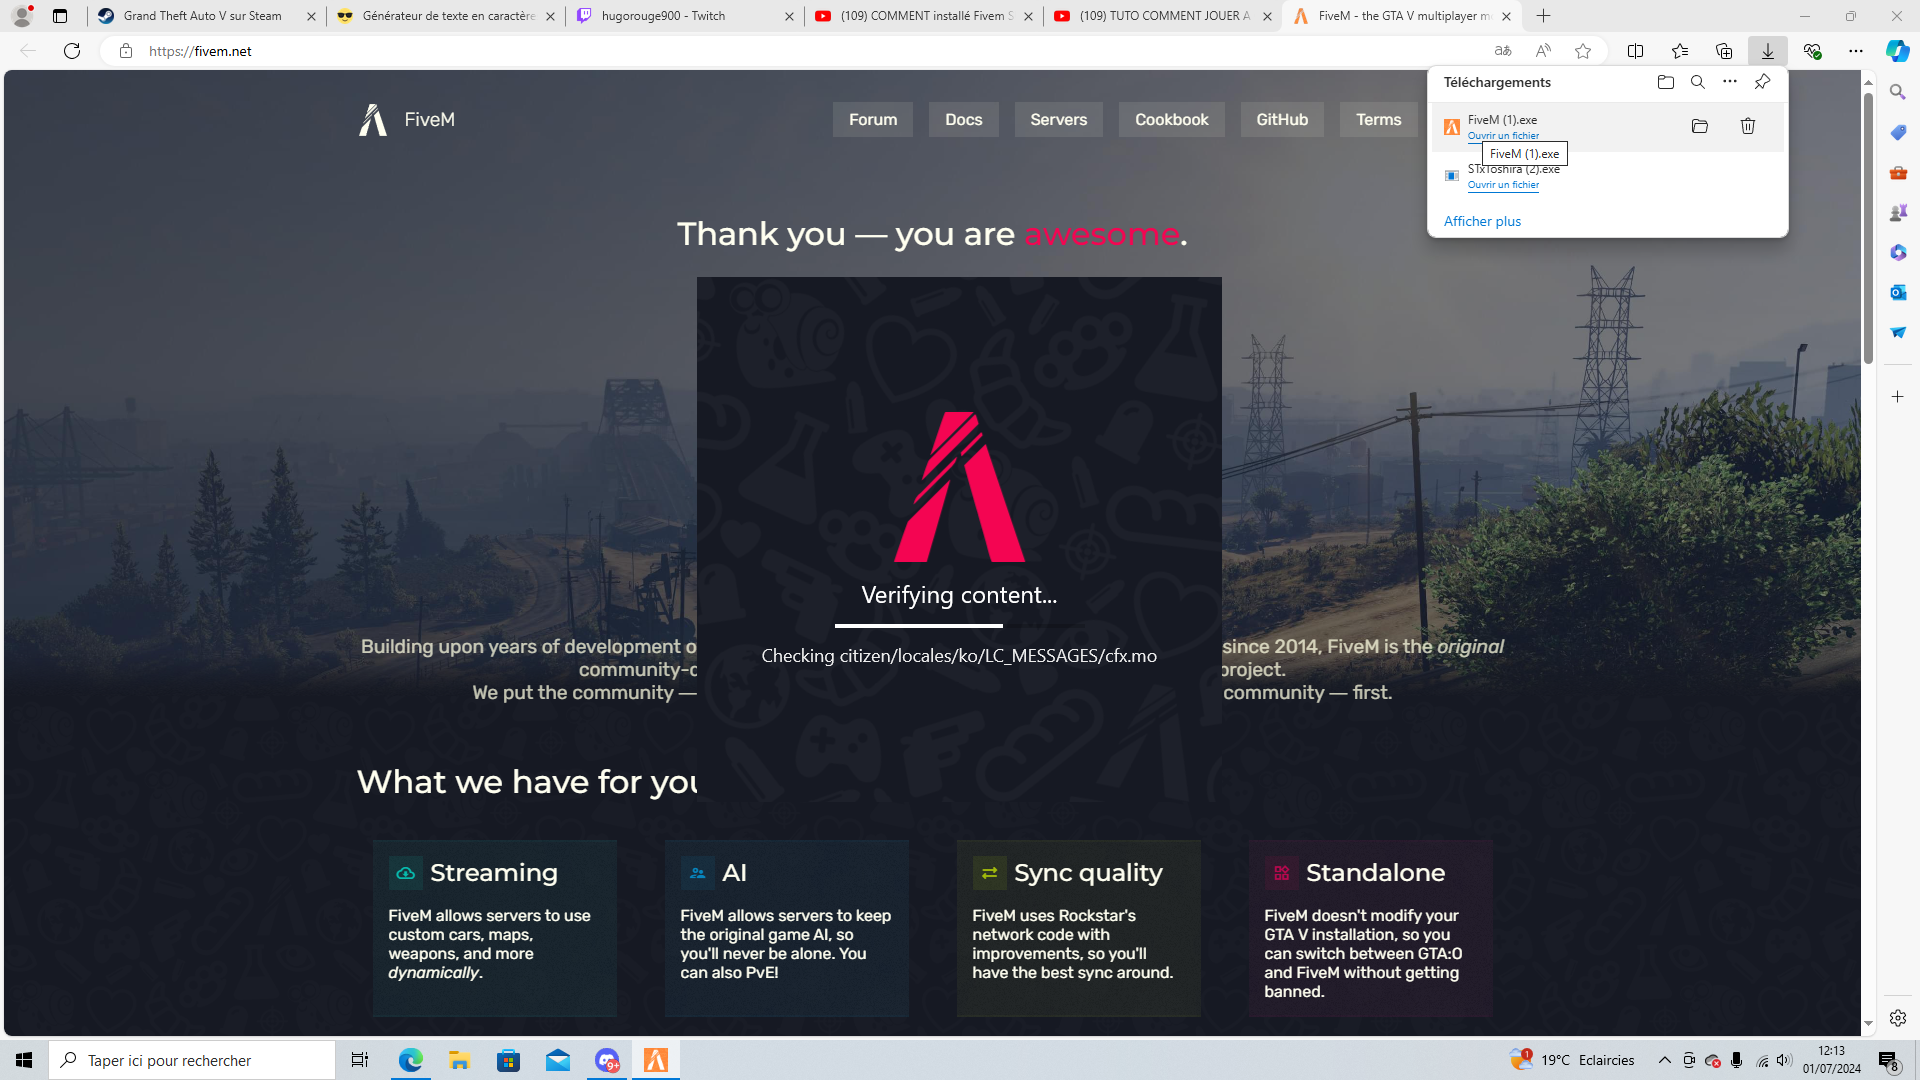
Task: Click Ouvrir un fichier under STxToshira (2).exe
Action: click(1503, 185)
